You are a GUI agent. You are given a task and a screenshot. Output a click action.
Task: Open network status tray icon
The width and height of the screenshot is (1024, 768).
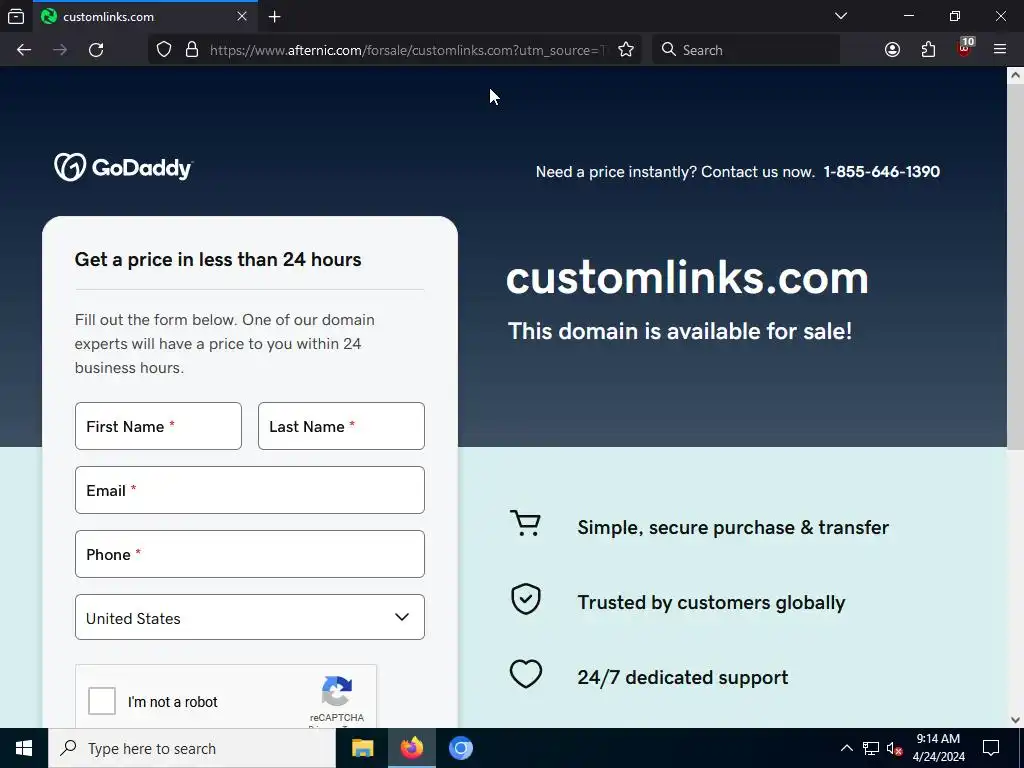(x=871, y=748)
